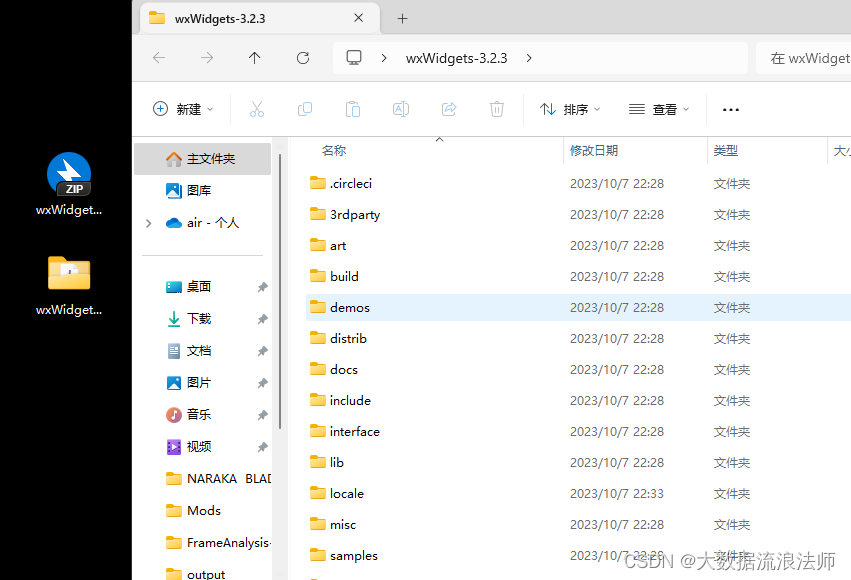Open the New (新建) dropdown
851x580 pixels.
183,109
